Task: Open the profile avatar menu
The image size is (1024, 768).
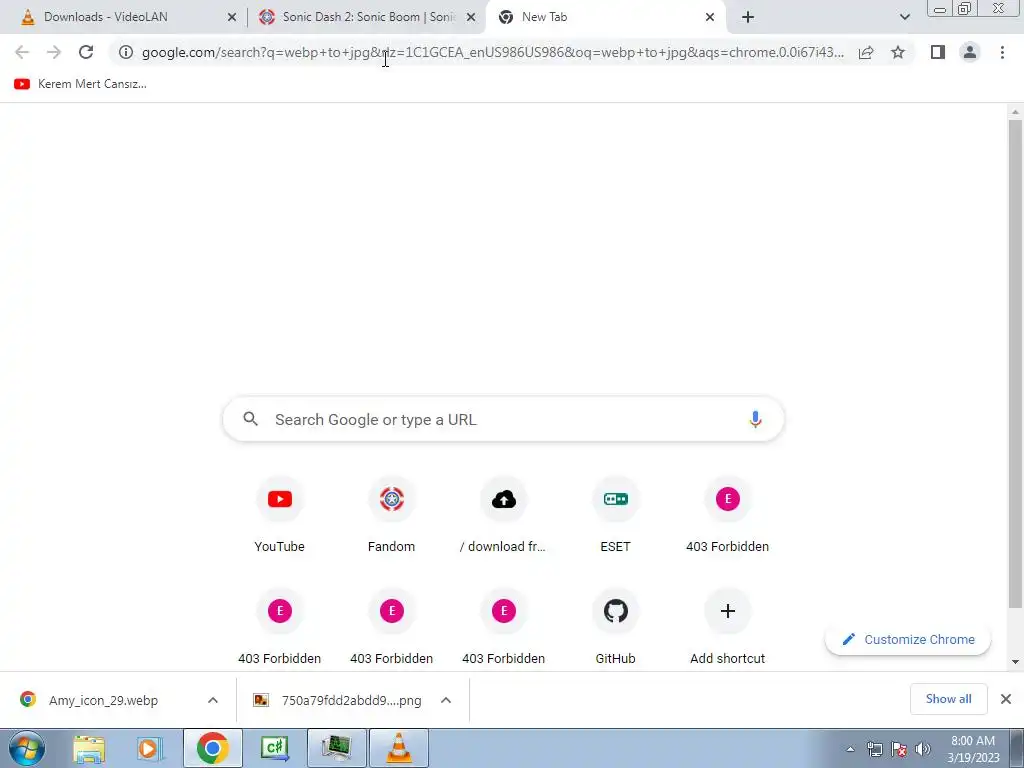Action: [970, 52]
